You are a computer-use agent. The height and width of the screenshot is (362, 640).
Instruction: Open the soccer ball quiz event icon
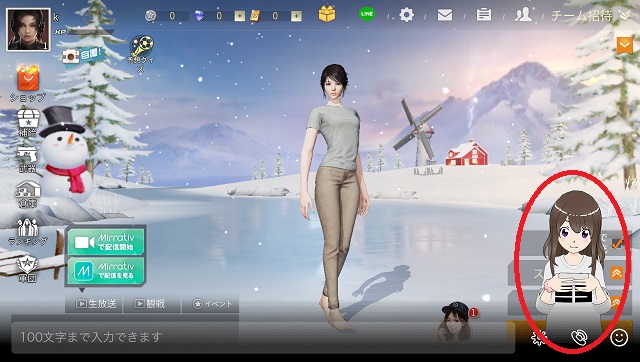tap(141, 47)
